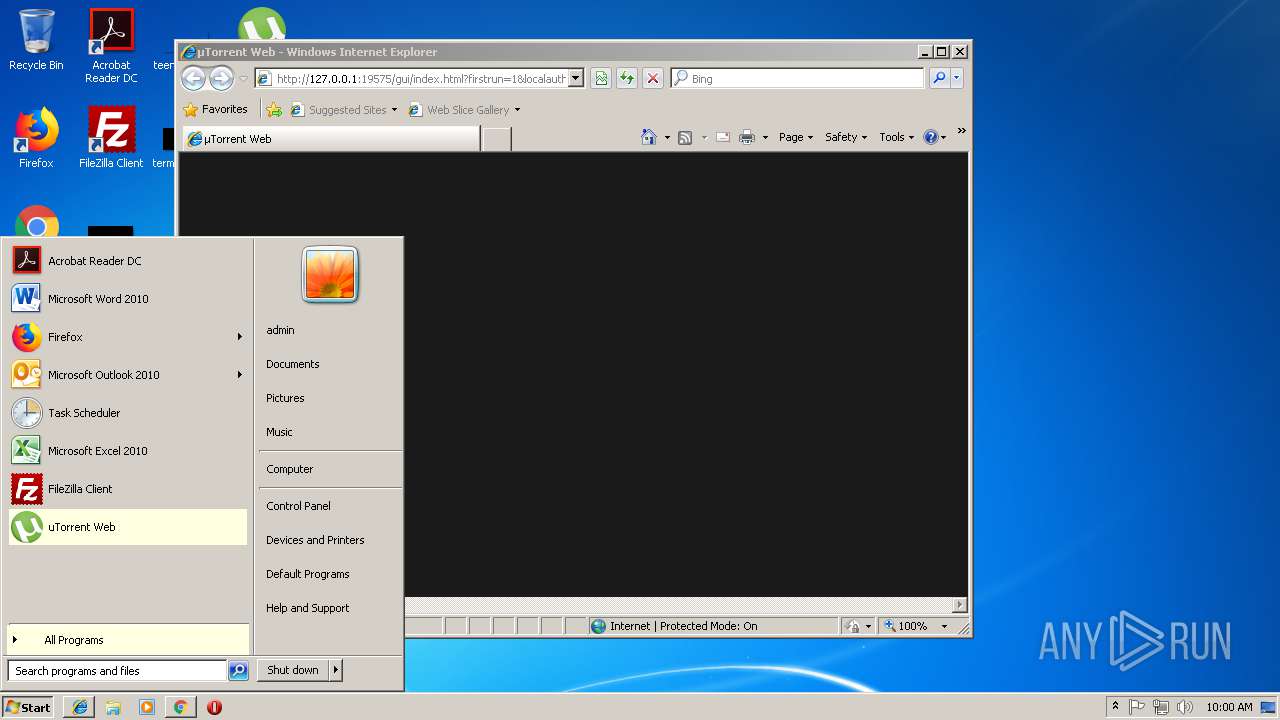Launch Task Scheduler from Start menu

[127, 413]
